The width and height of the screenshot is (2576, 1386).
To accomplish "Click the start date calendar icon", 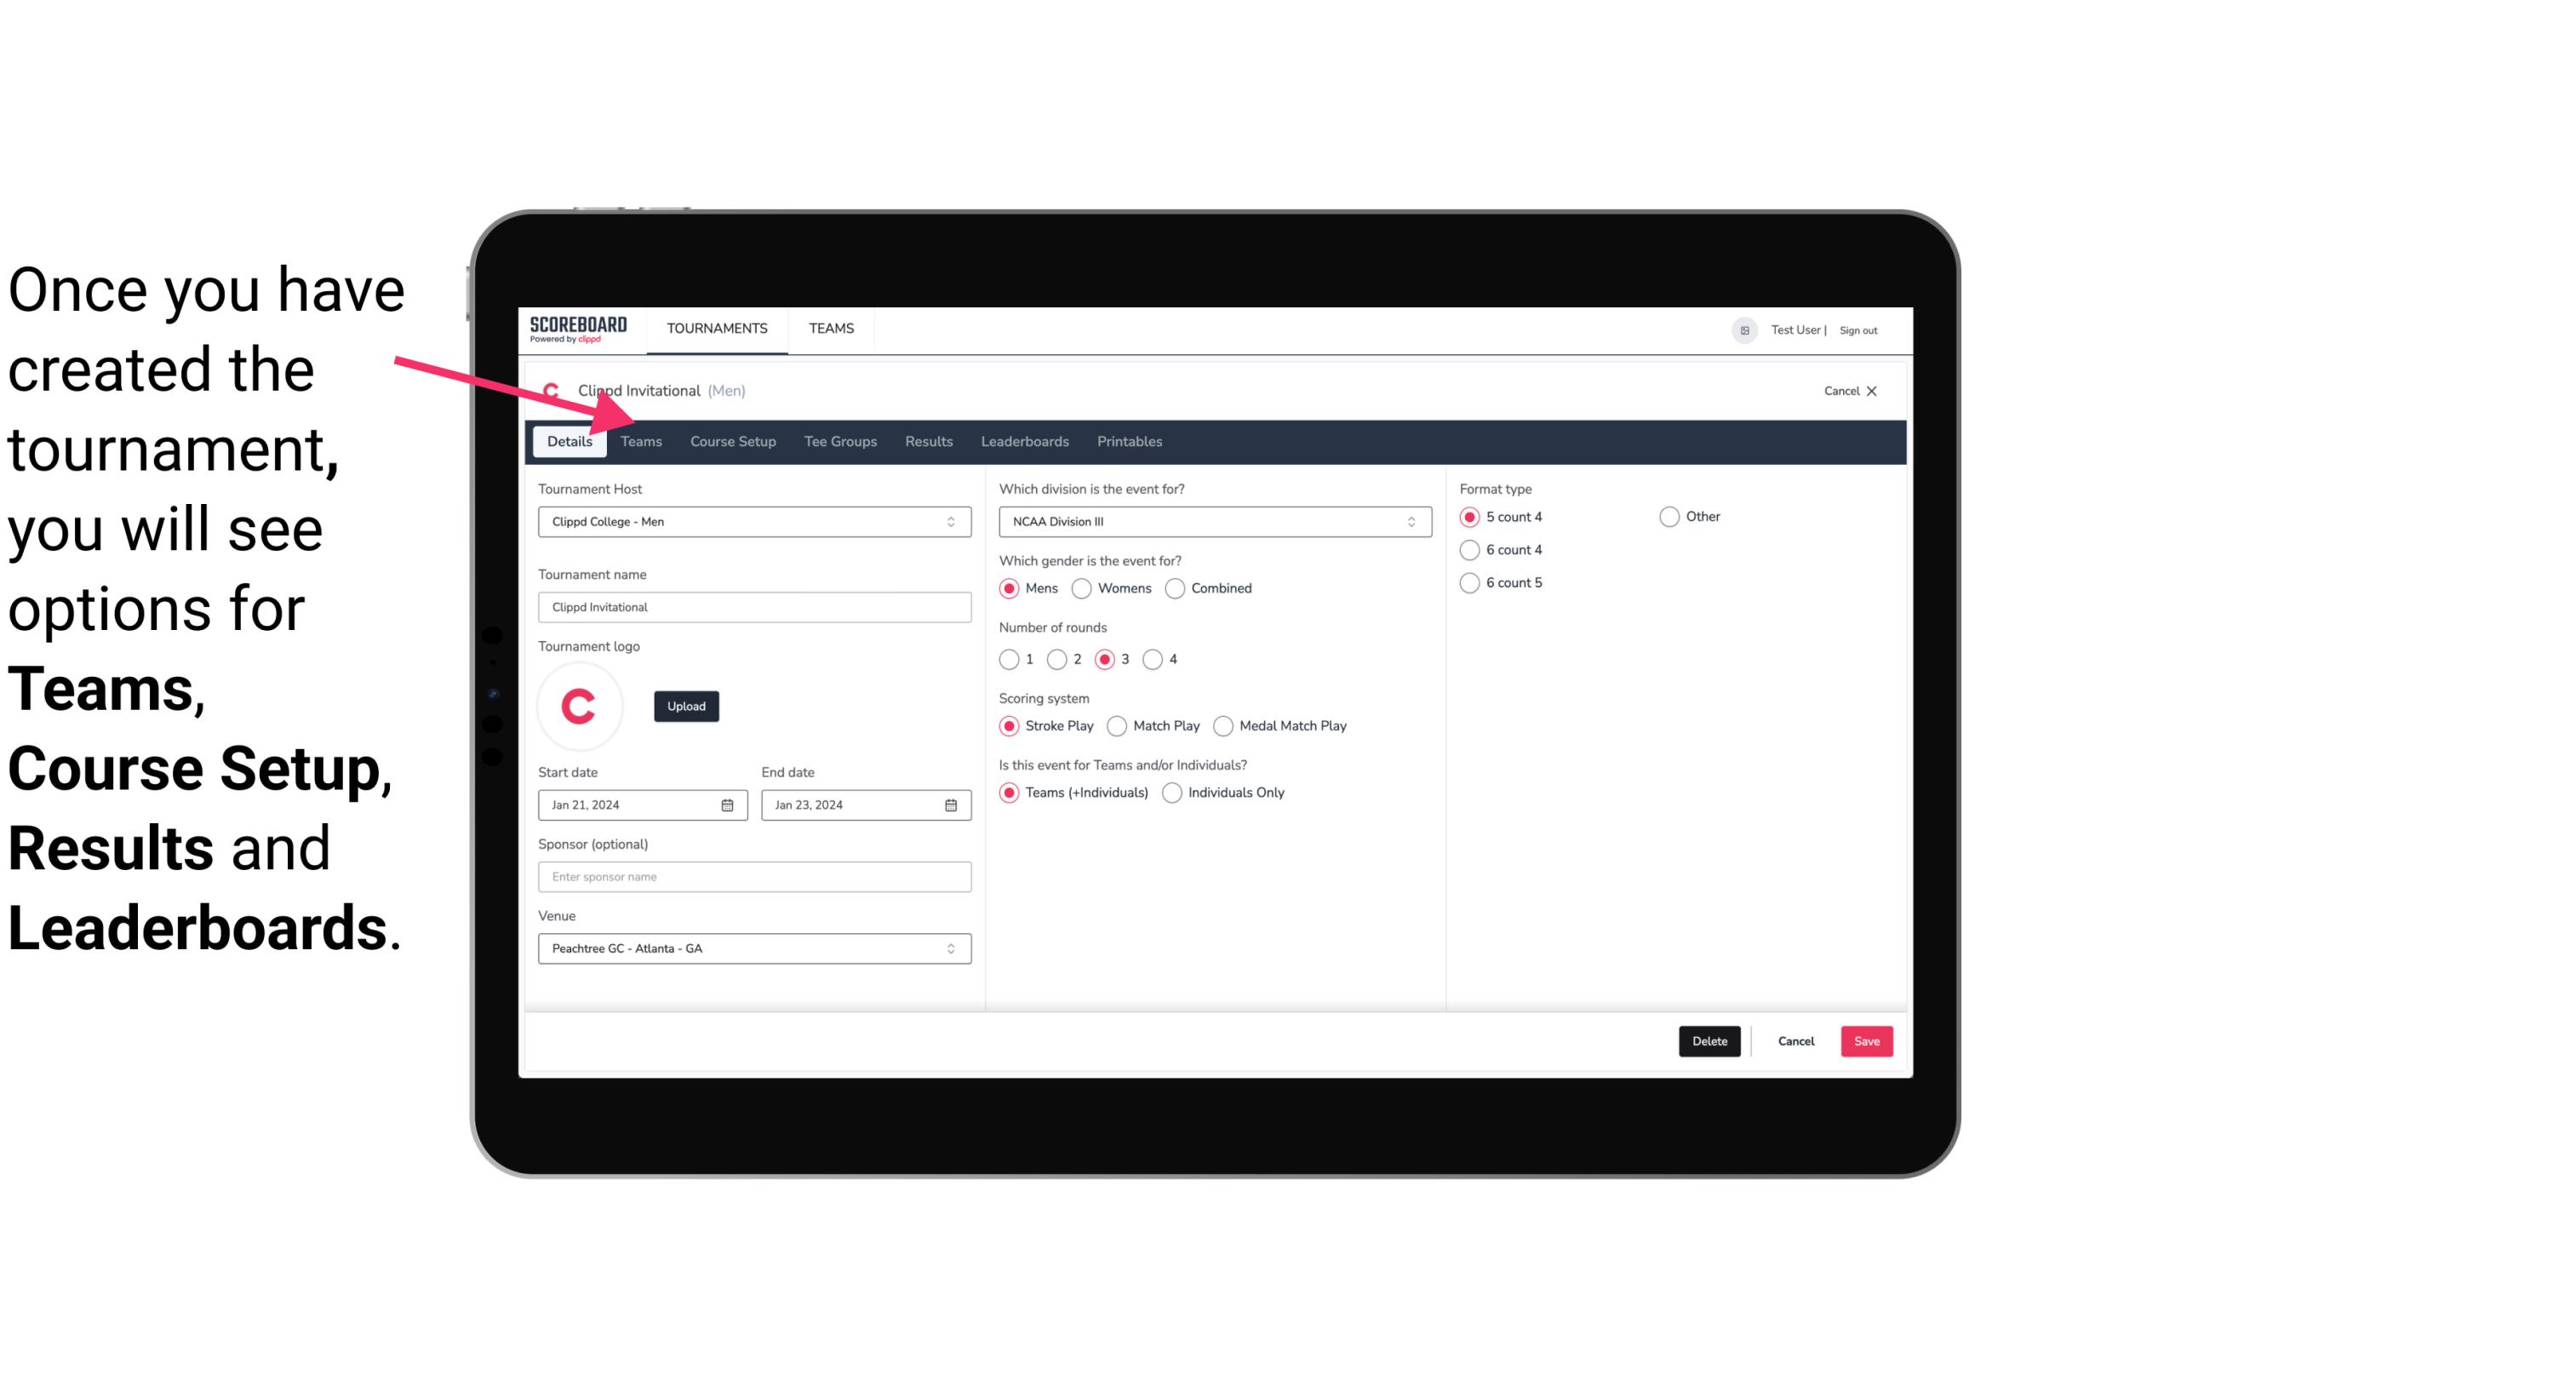I will (x=729, y=804).
